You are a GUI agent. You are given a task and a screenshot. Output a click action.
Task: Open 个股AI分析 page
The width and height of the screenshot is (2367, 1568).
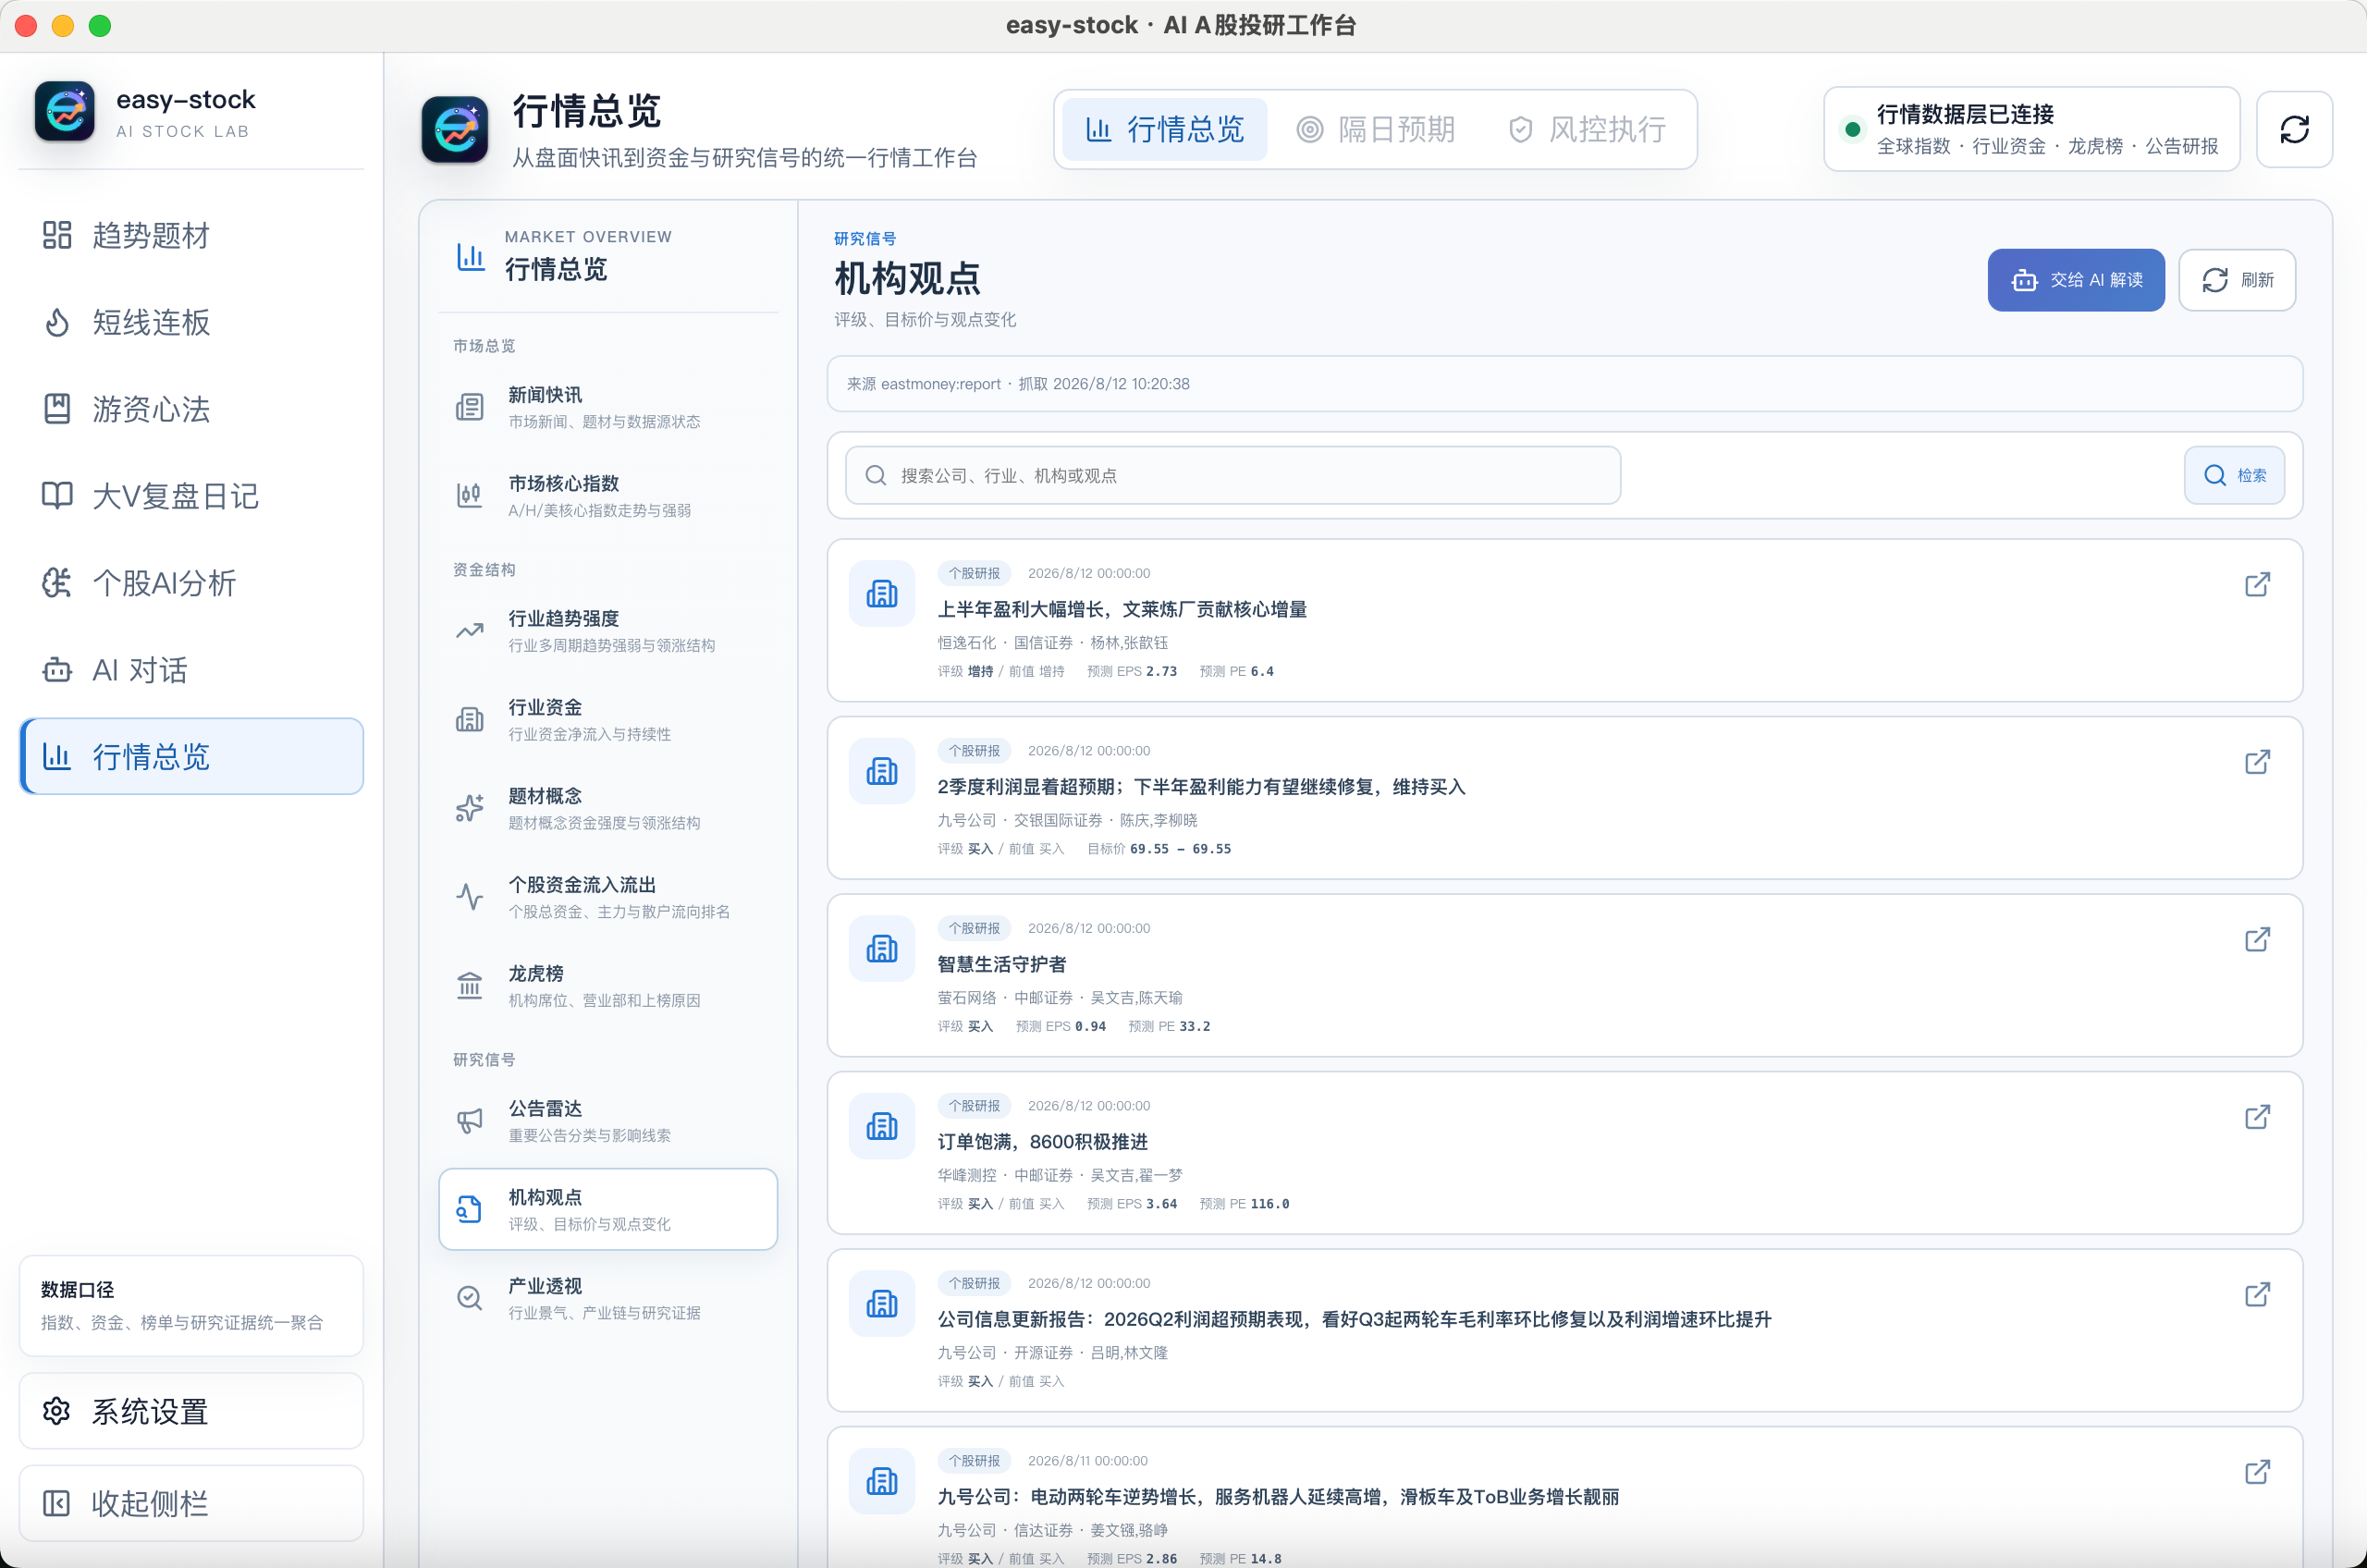coord(191,583)
